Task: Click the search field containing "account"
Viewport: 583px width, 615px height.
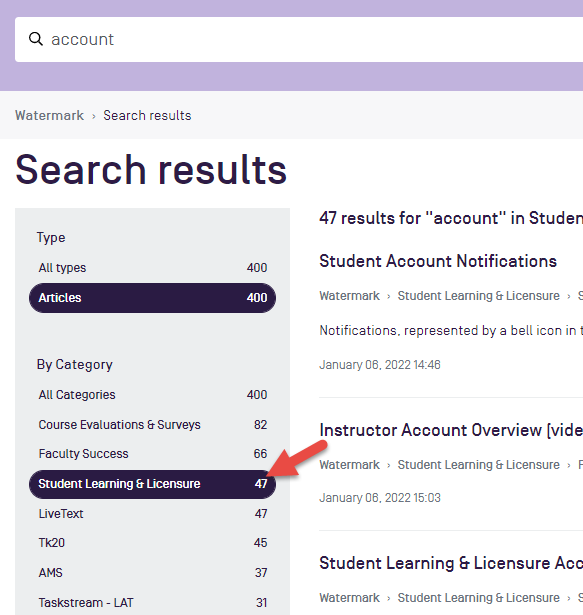Action: [x=299, y=39]
